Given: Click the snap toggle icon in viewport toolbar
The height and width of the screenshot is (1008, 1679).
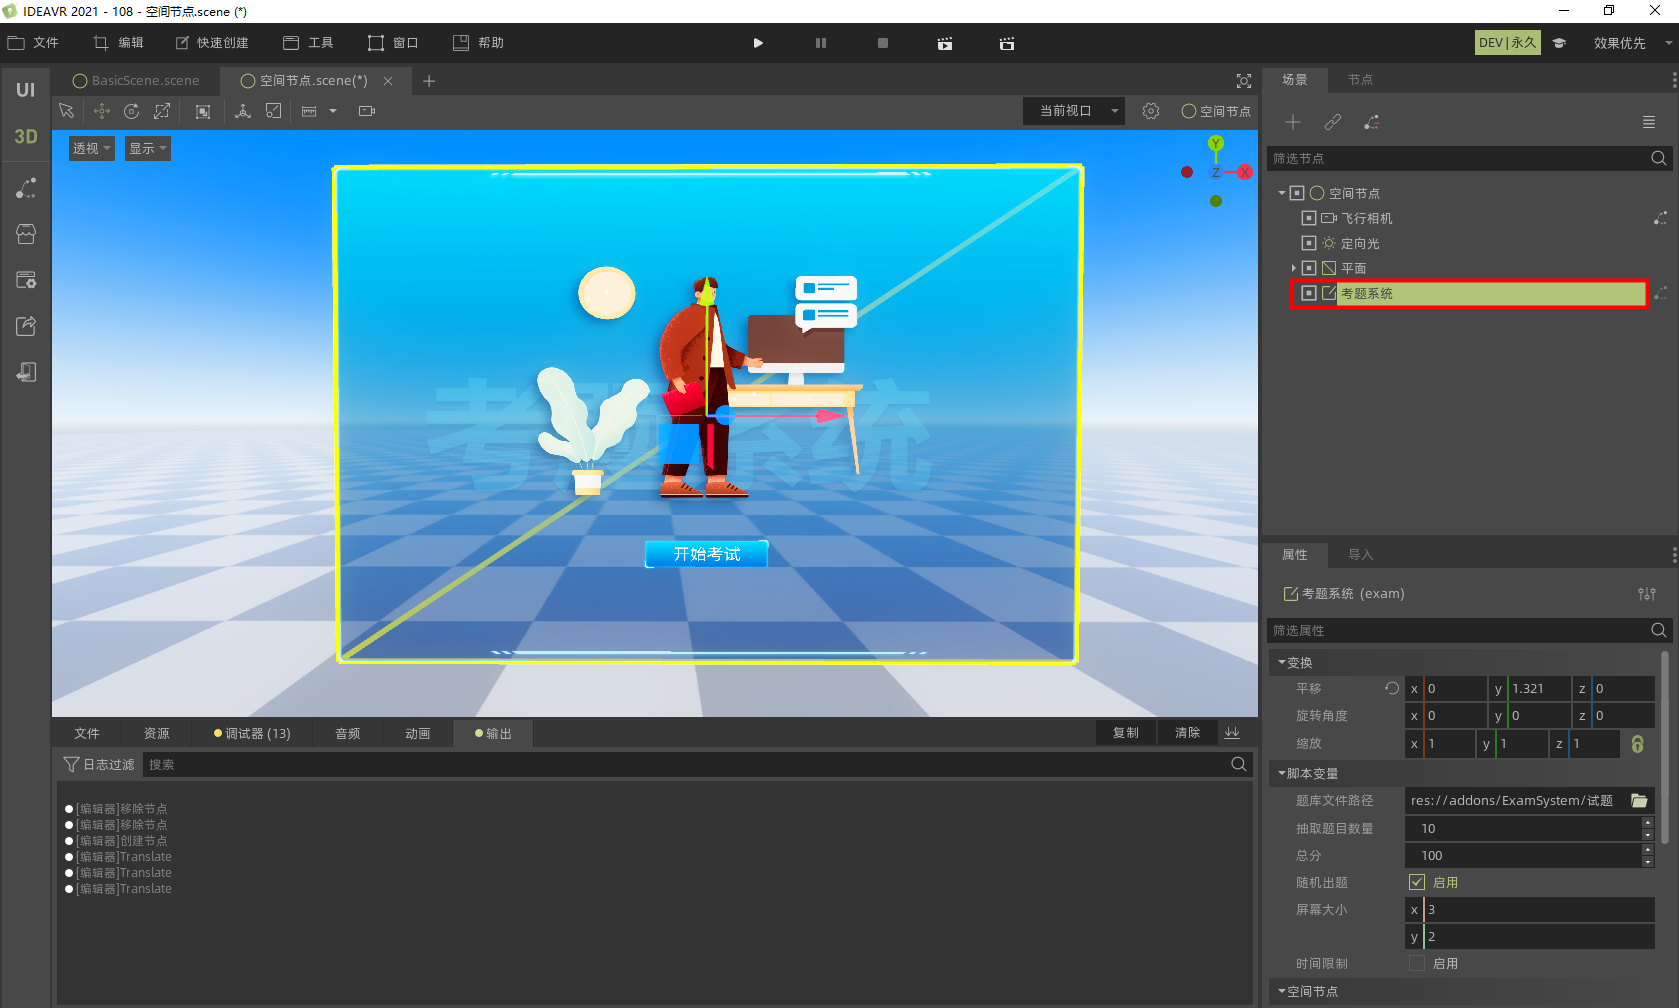Looking at the screenshot, I should pos(273,111).
